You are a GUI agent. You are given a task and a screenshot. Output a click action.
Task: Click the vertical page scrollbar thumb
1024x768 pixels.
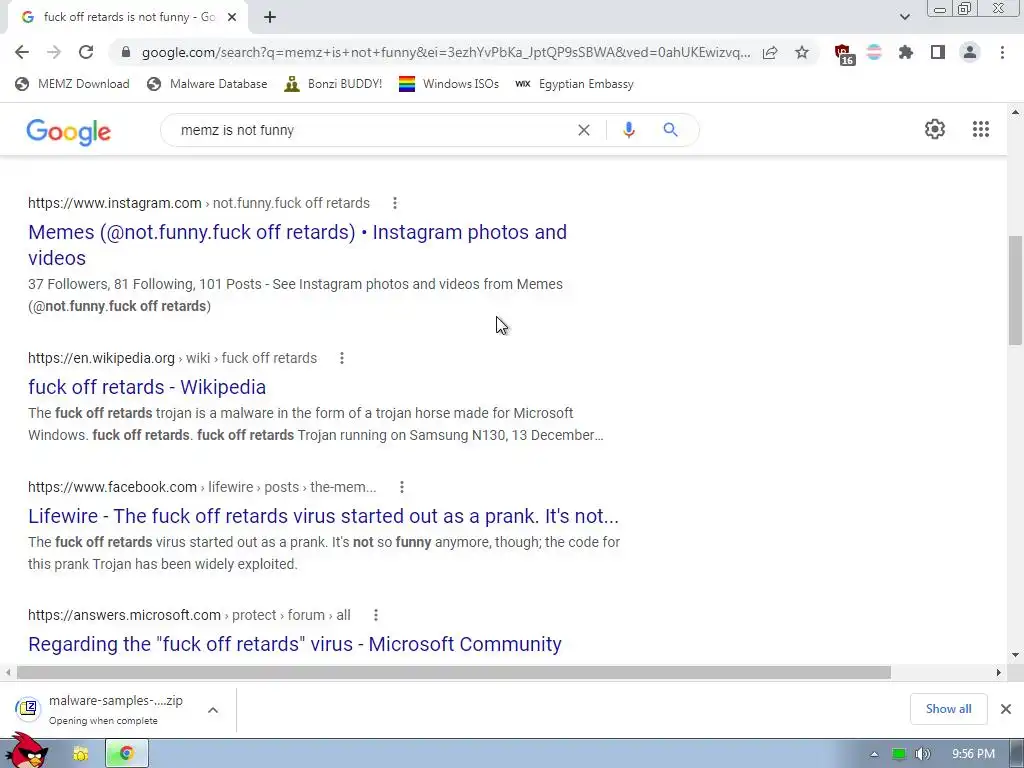tap(1015, 290)
